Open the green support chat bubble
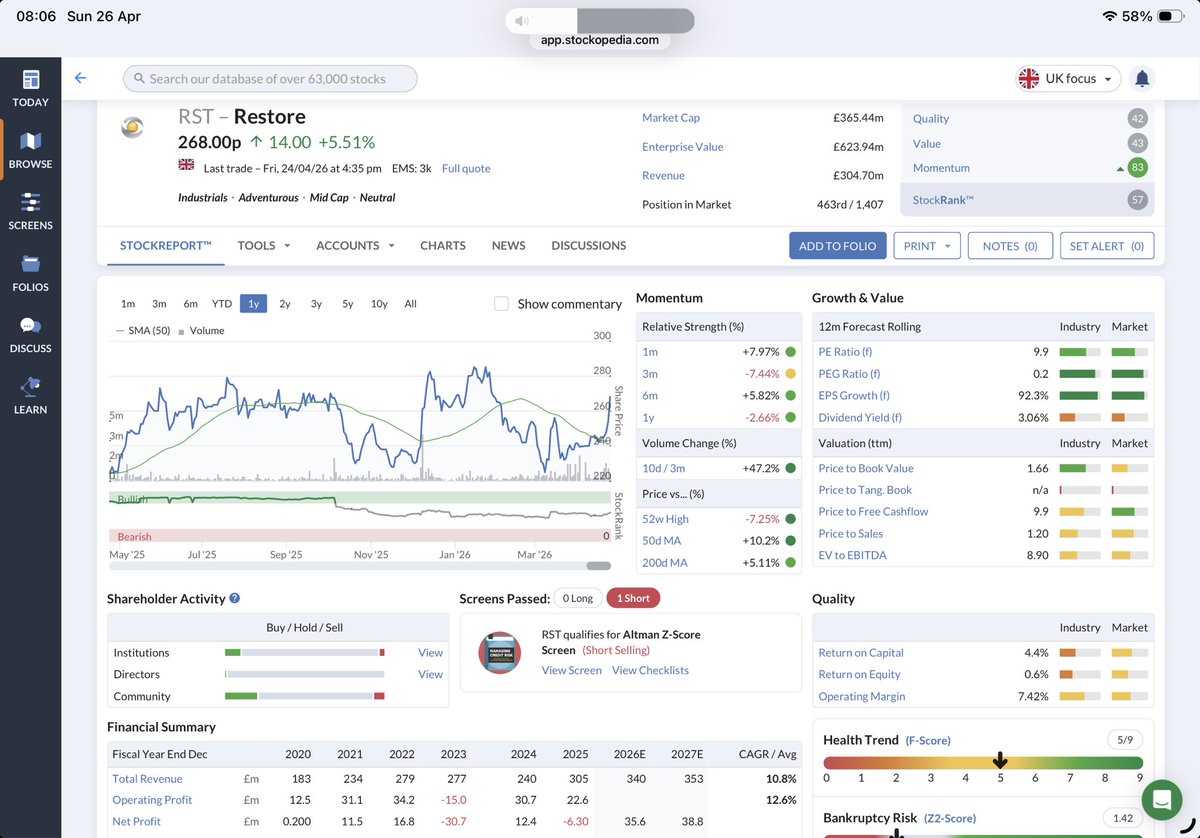Image resolution: width=1200 pixels, height=838 pixels. 1161,800
